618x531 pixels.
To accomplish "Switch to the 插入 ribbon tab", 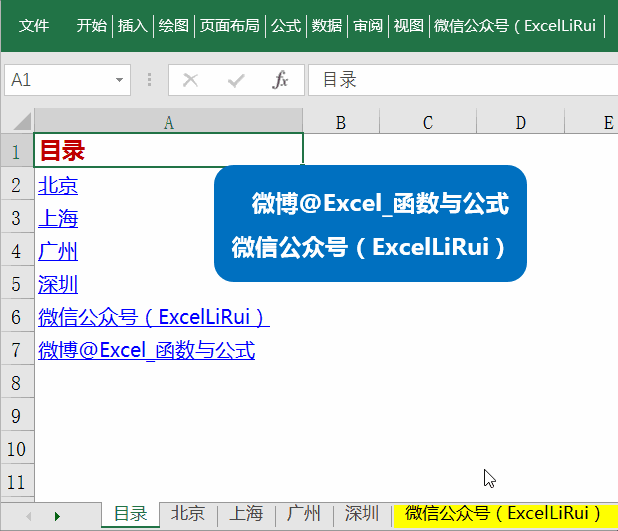I will point(133,26).
